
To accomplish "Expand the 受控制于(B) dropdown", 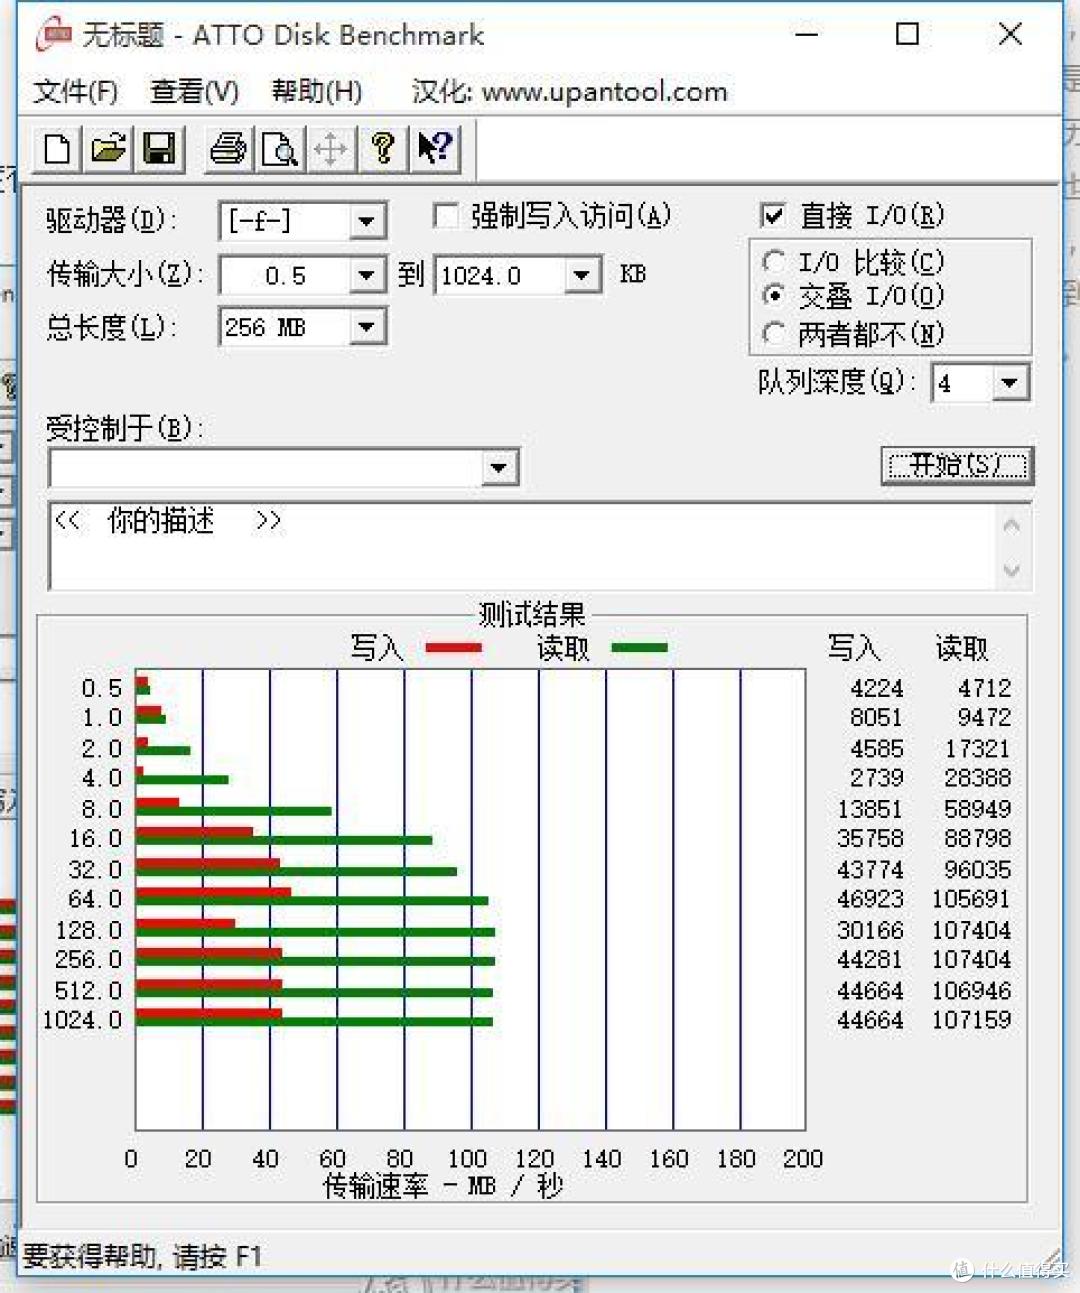I will (498, 467).
